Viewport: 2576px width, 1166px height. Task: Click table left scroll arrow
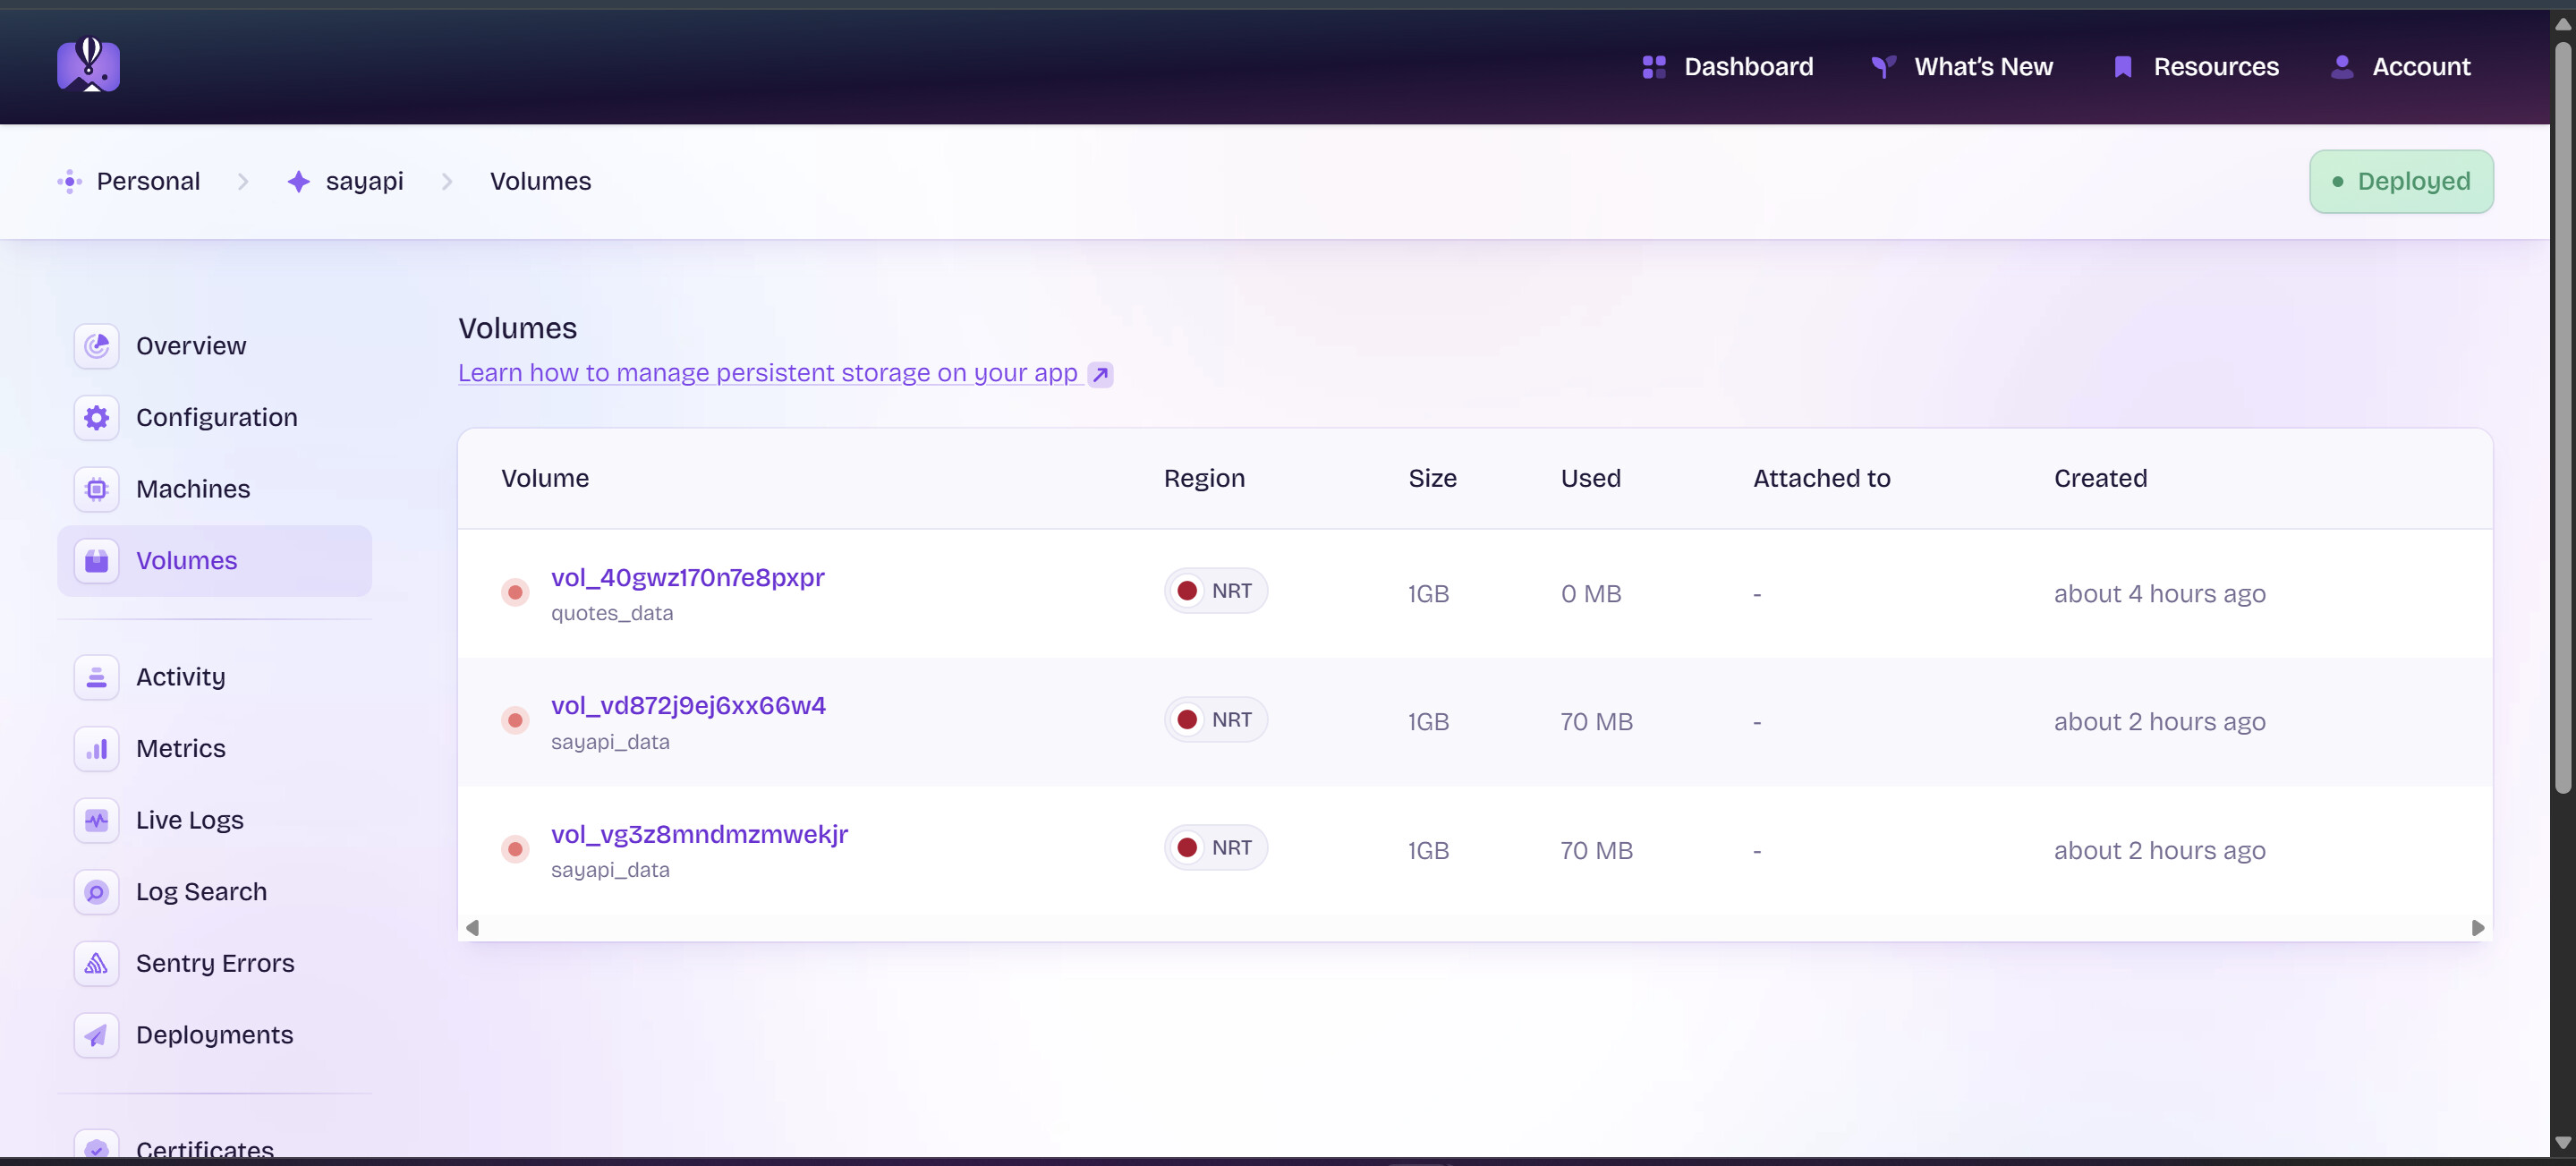pos(472,928)
